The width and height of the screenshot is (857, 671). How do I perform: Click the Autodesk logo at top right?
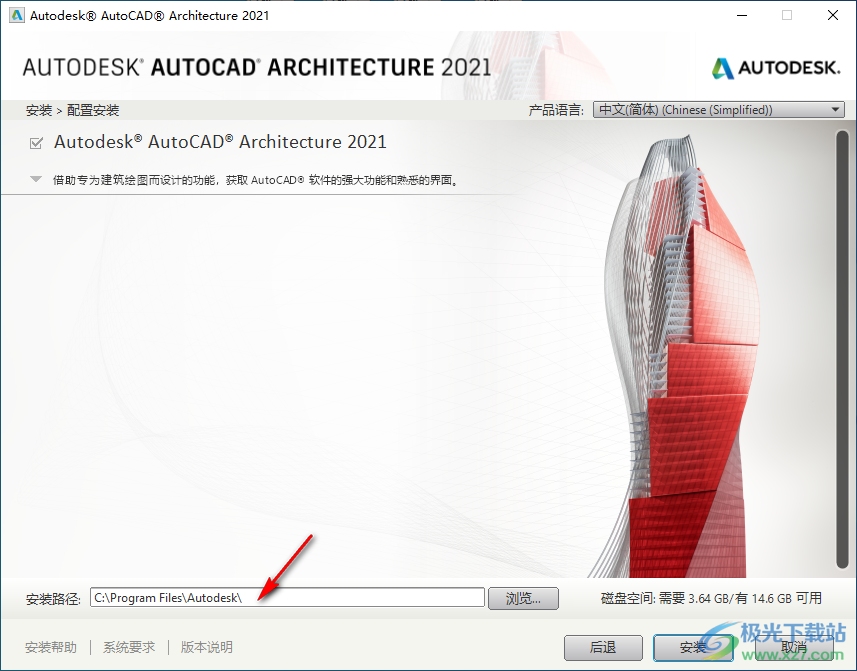tap(776, 68)
